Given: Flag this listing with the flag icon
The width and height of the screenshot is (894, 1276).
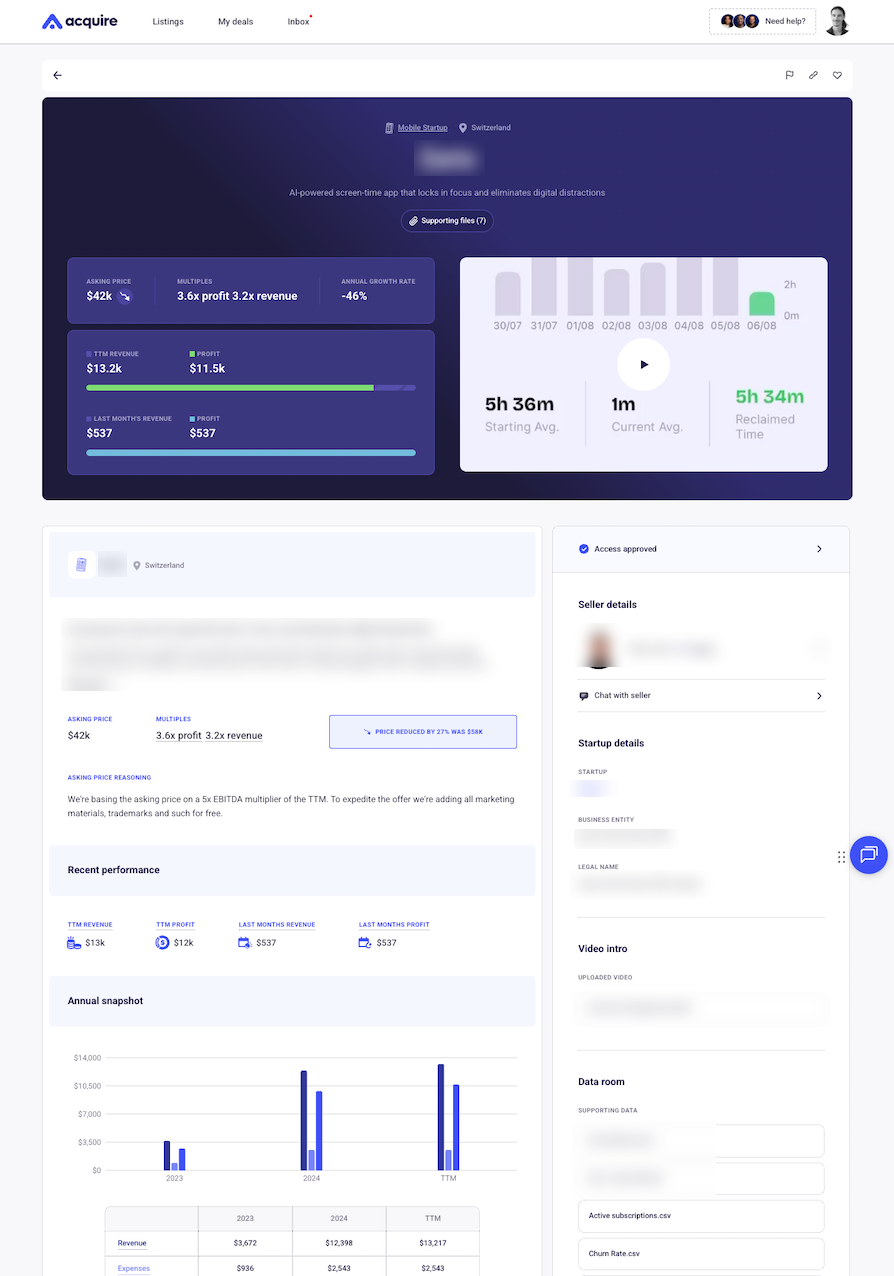Looking at the screenshot, I should [789, 75].
